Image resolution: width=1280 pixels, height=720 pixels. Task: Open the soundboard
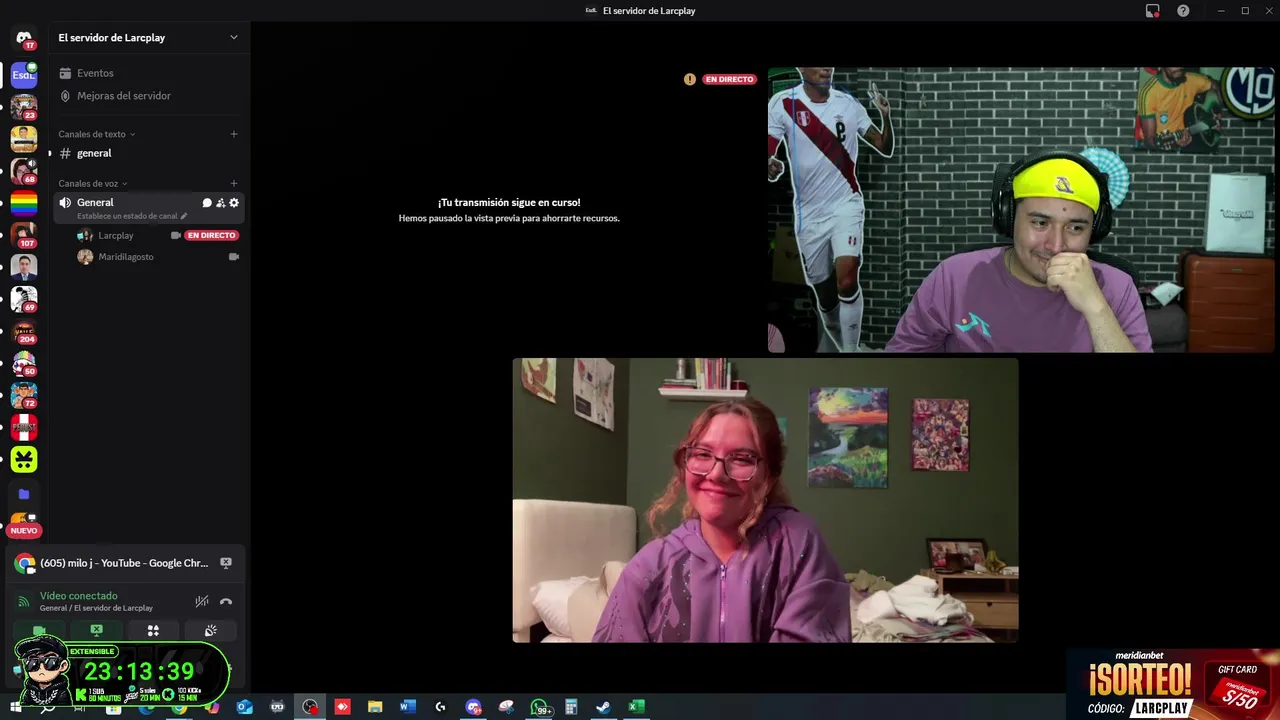(x=210, y=631)
